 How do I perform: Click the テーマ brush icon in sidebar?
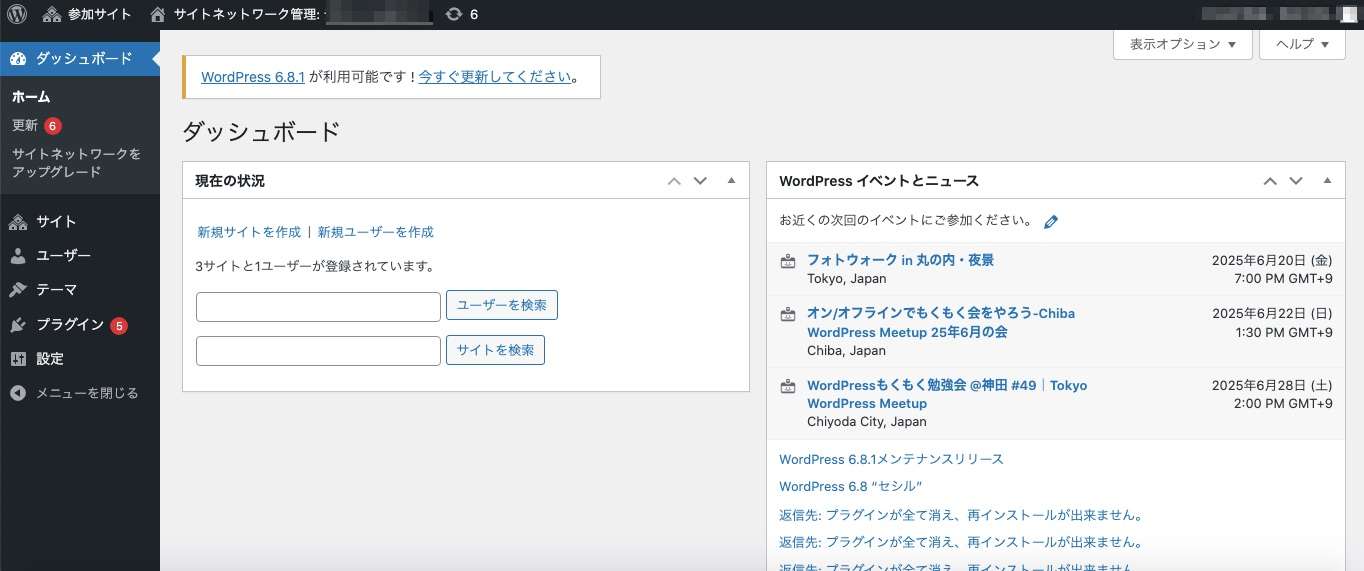tap(18, 290)
